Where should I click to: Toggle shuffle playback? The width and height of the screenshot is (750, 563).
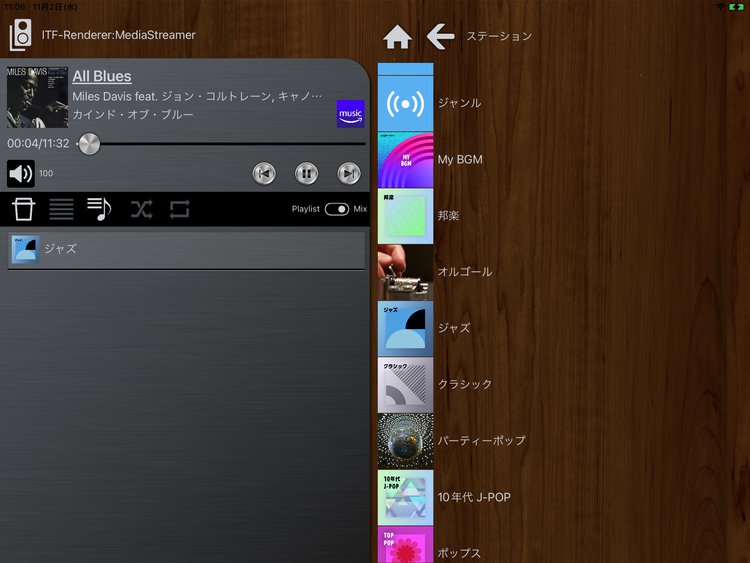coord(141,209)
